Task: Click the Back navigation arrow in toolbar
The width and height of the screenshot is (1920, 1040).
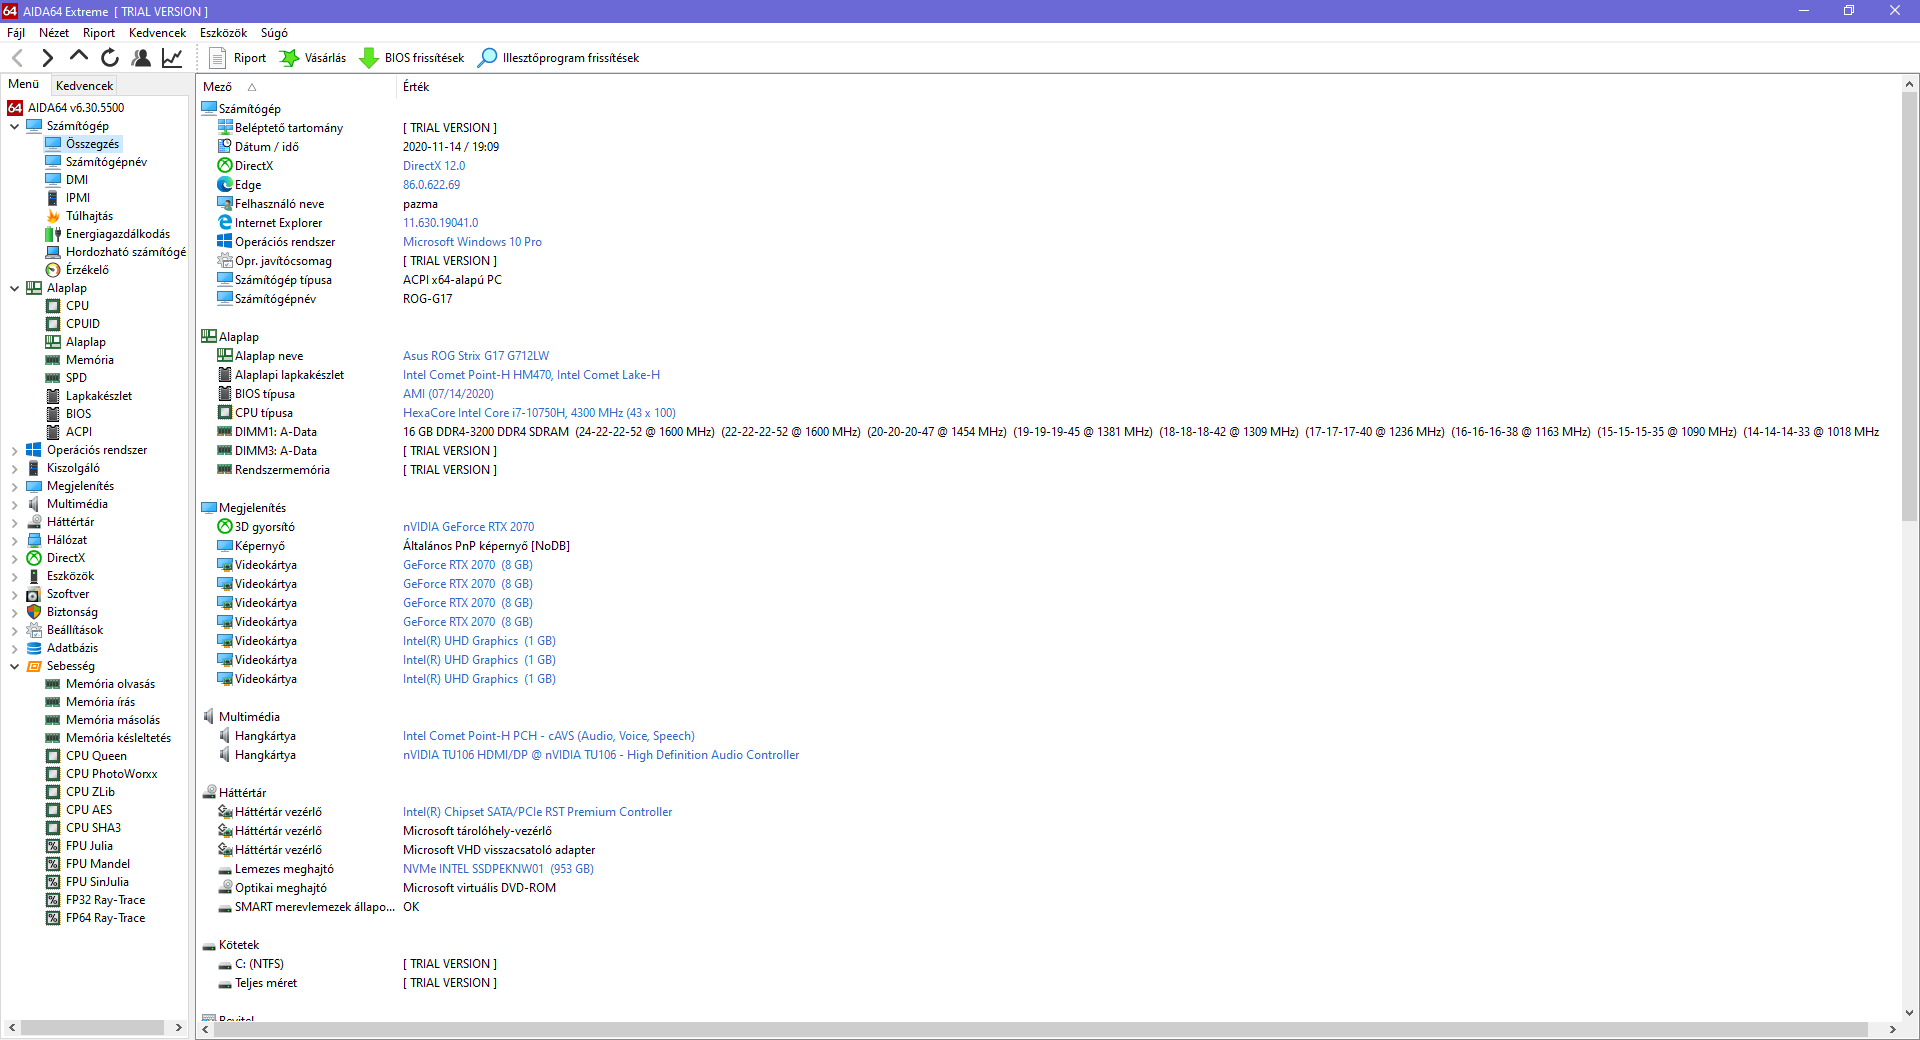Action: [17, 58]
